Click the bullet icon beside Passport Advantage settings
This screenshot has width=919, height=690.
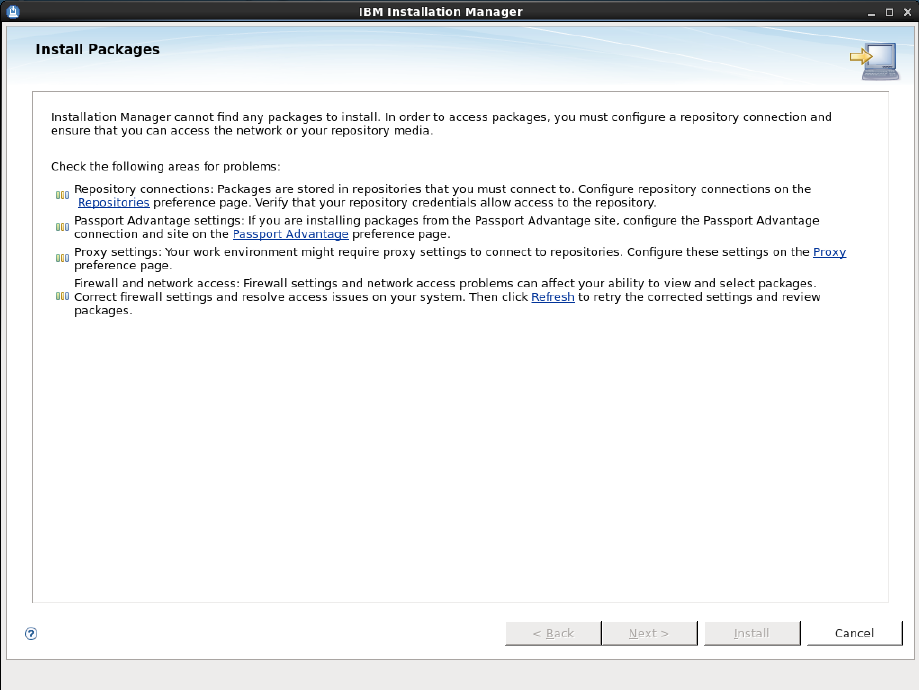tap(62, 227)
